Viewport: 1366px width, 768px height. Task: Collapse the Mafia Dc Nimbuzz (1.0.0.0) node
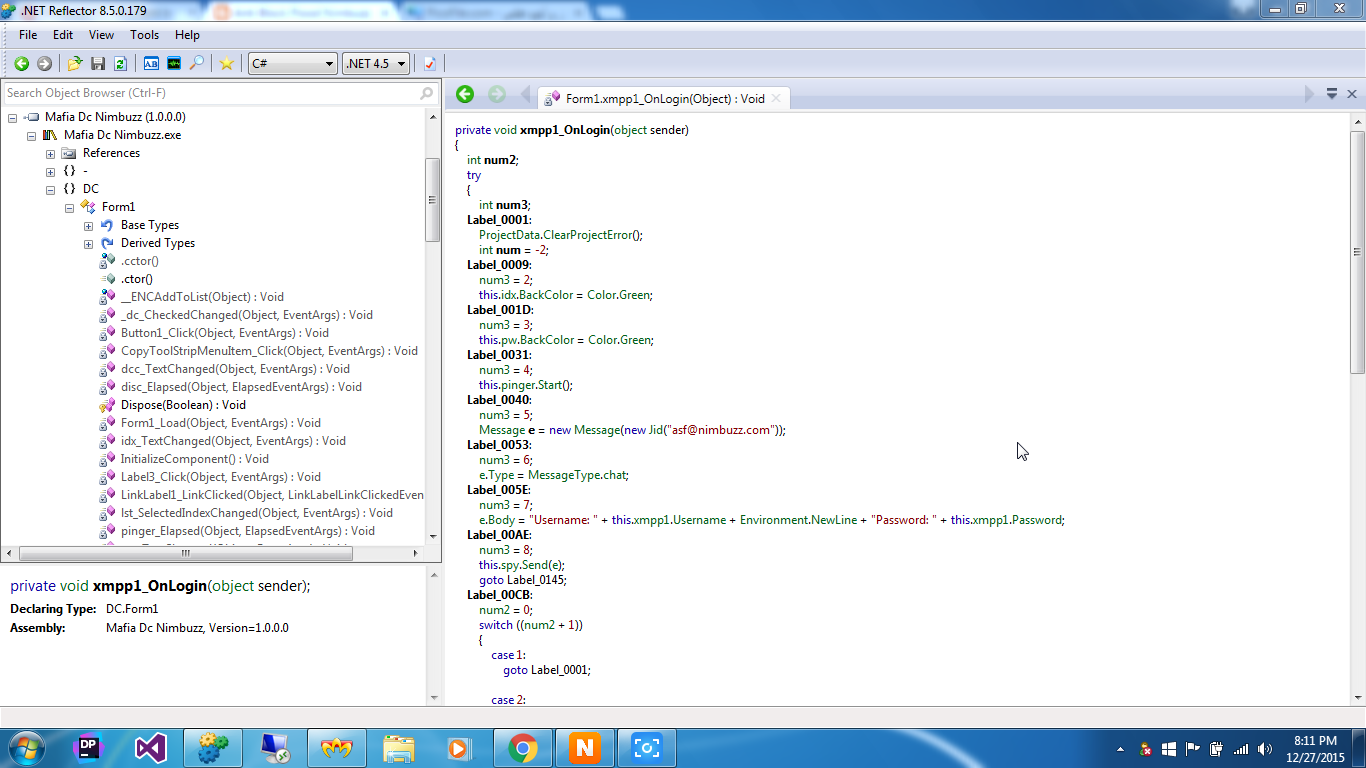13,117
